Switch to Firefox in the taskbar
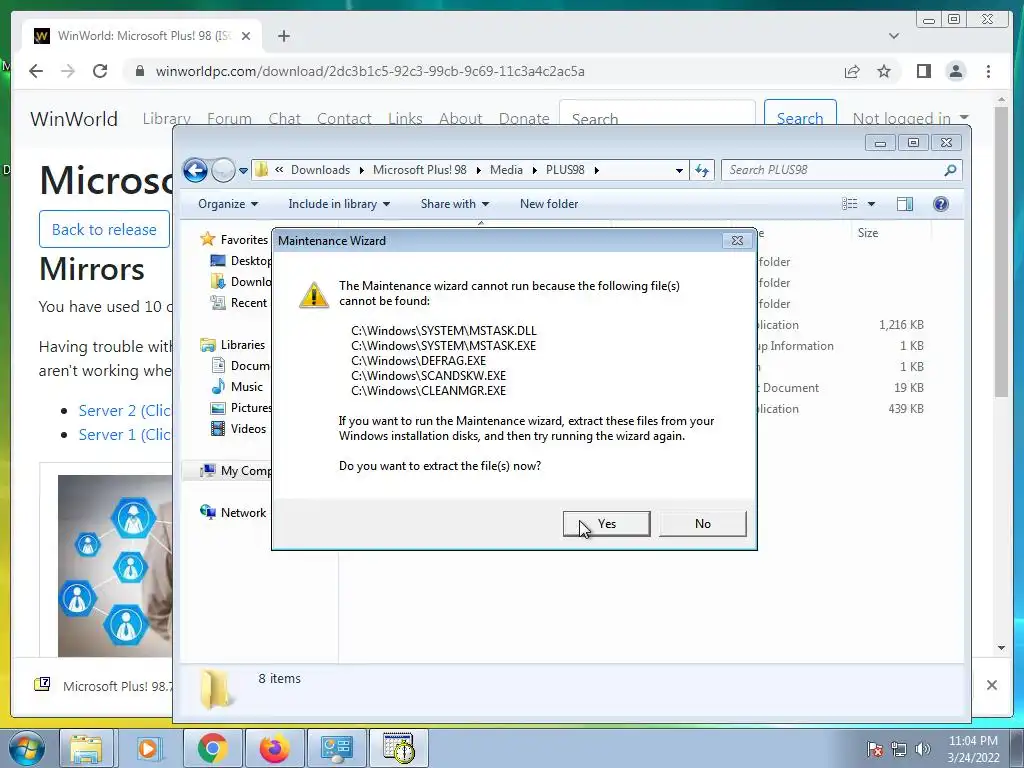Screen dimensions: 1024x768 [x=274, y=748]
